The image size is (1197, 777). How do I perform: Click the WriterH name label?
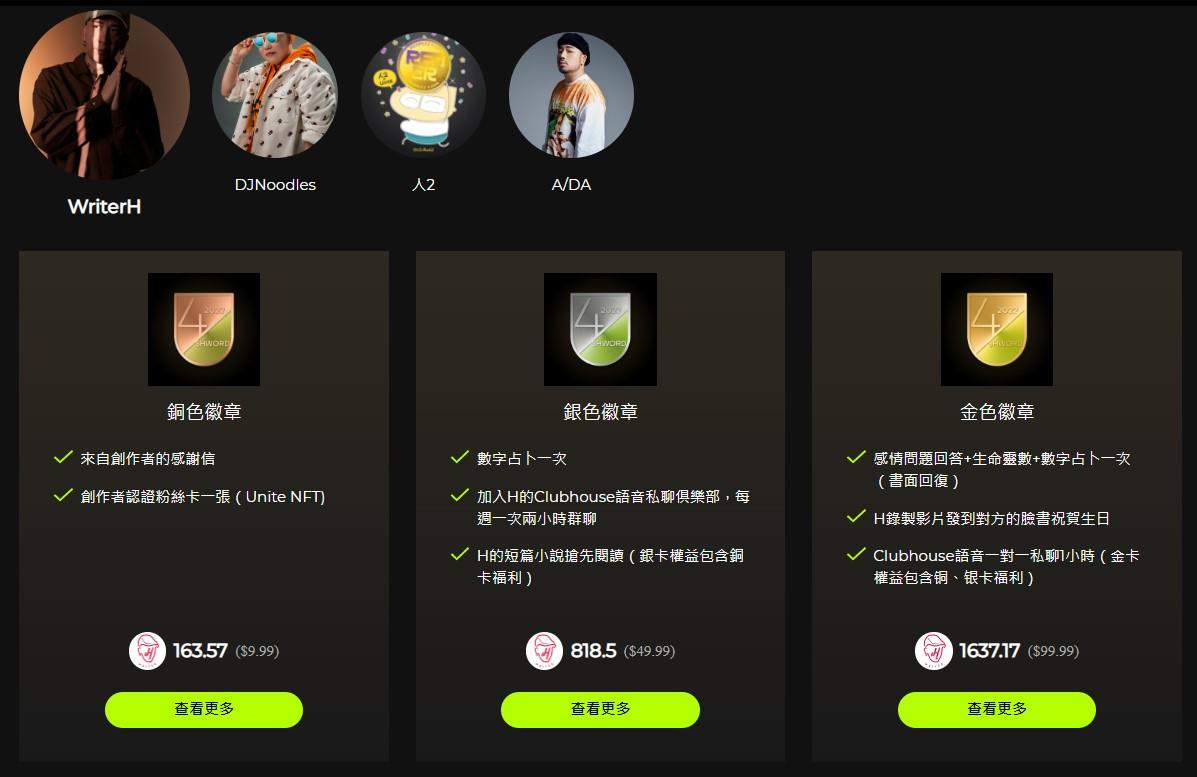tap(104, 207)
